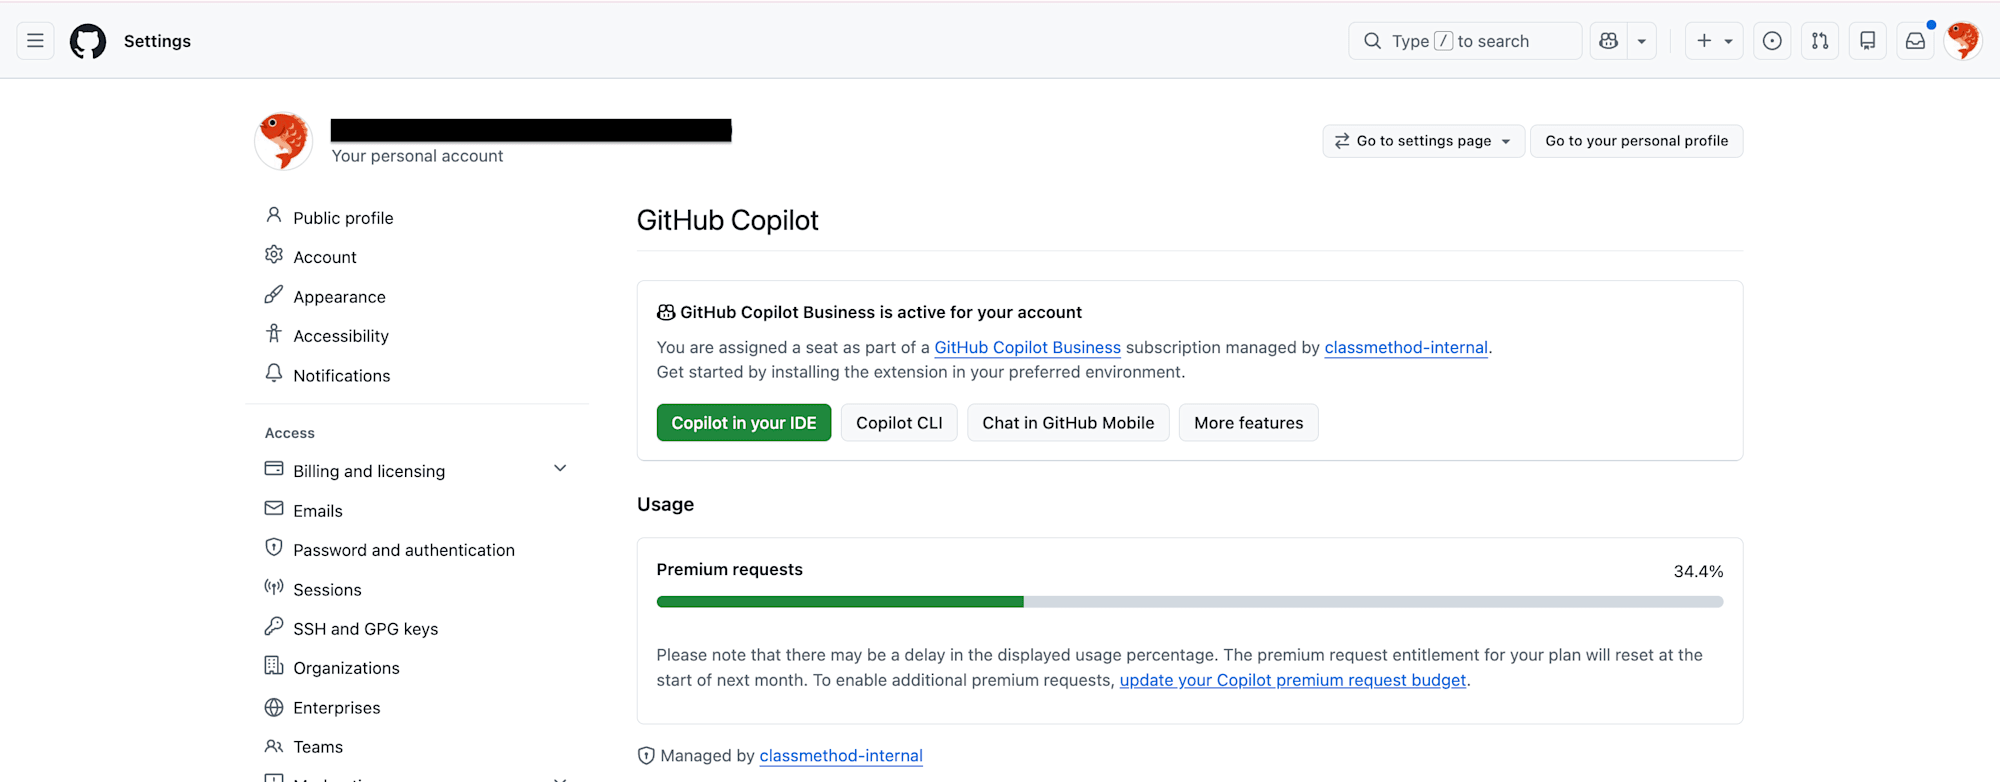Screen dimensions: 2000x782
Task: Open the user avatar menu in header
Action: (1963, 41)
